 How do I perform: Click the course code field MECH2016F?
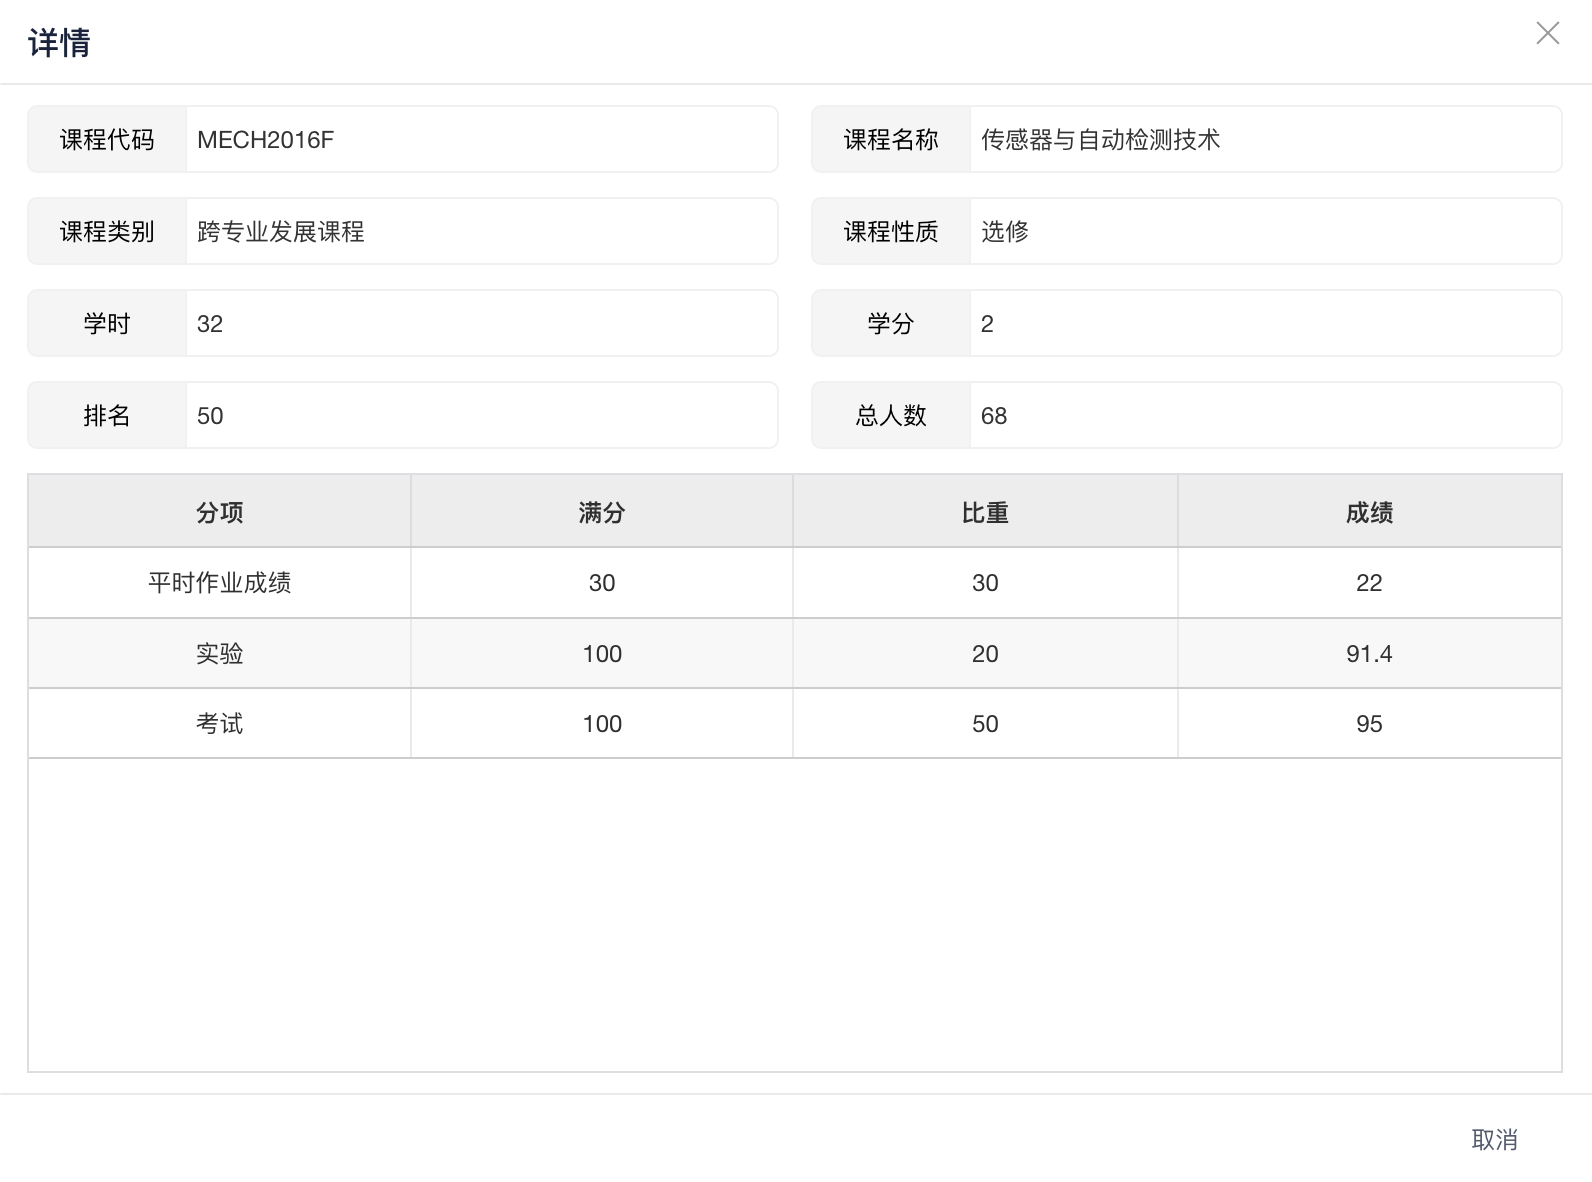pyautogui.click(x=480, y=140)
